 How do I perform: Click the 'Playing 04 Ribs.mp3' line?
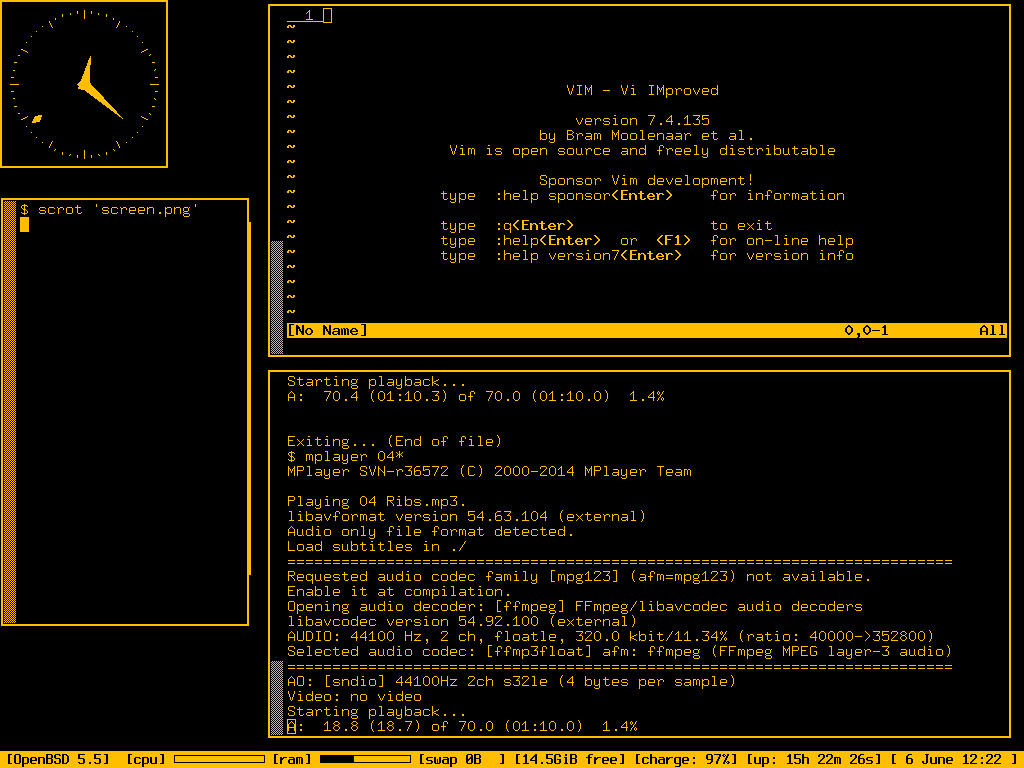click(x=376, y=502)
